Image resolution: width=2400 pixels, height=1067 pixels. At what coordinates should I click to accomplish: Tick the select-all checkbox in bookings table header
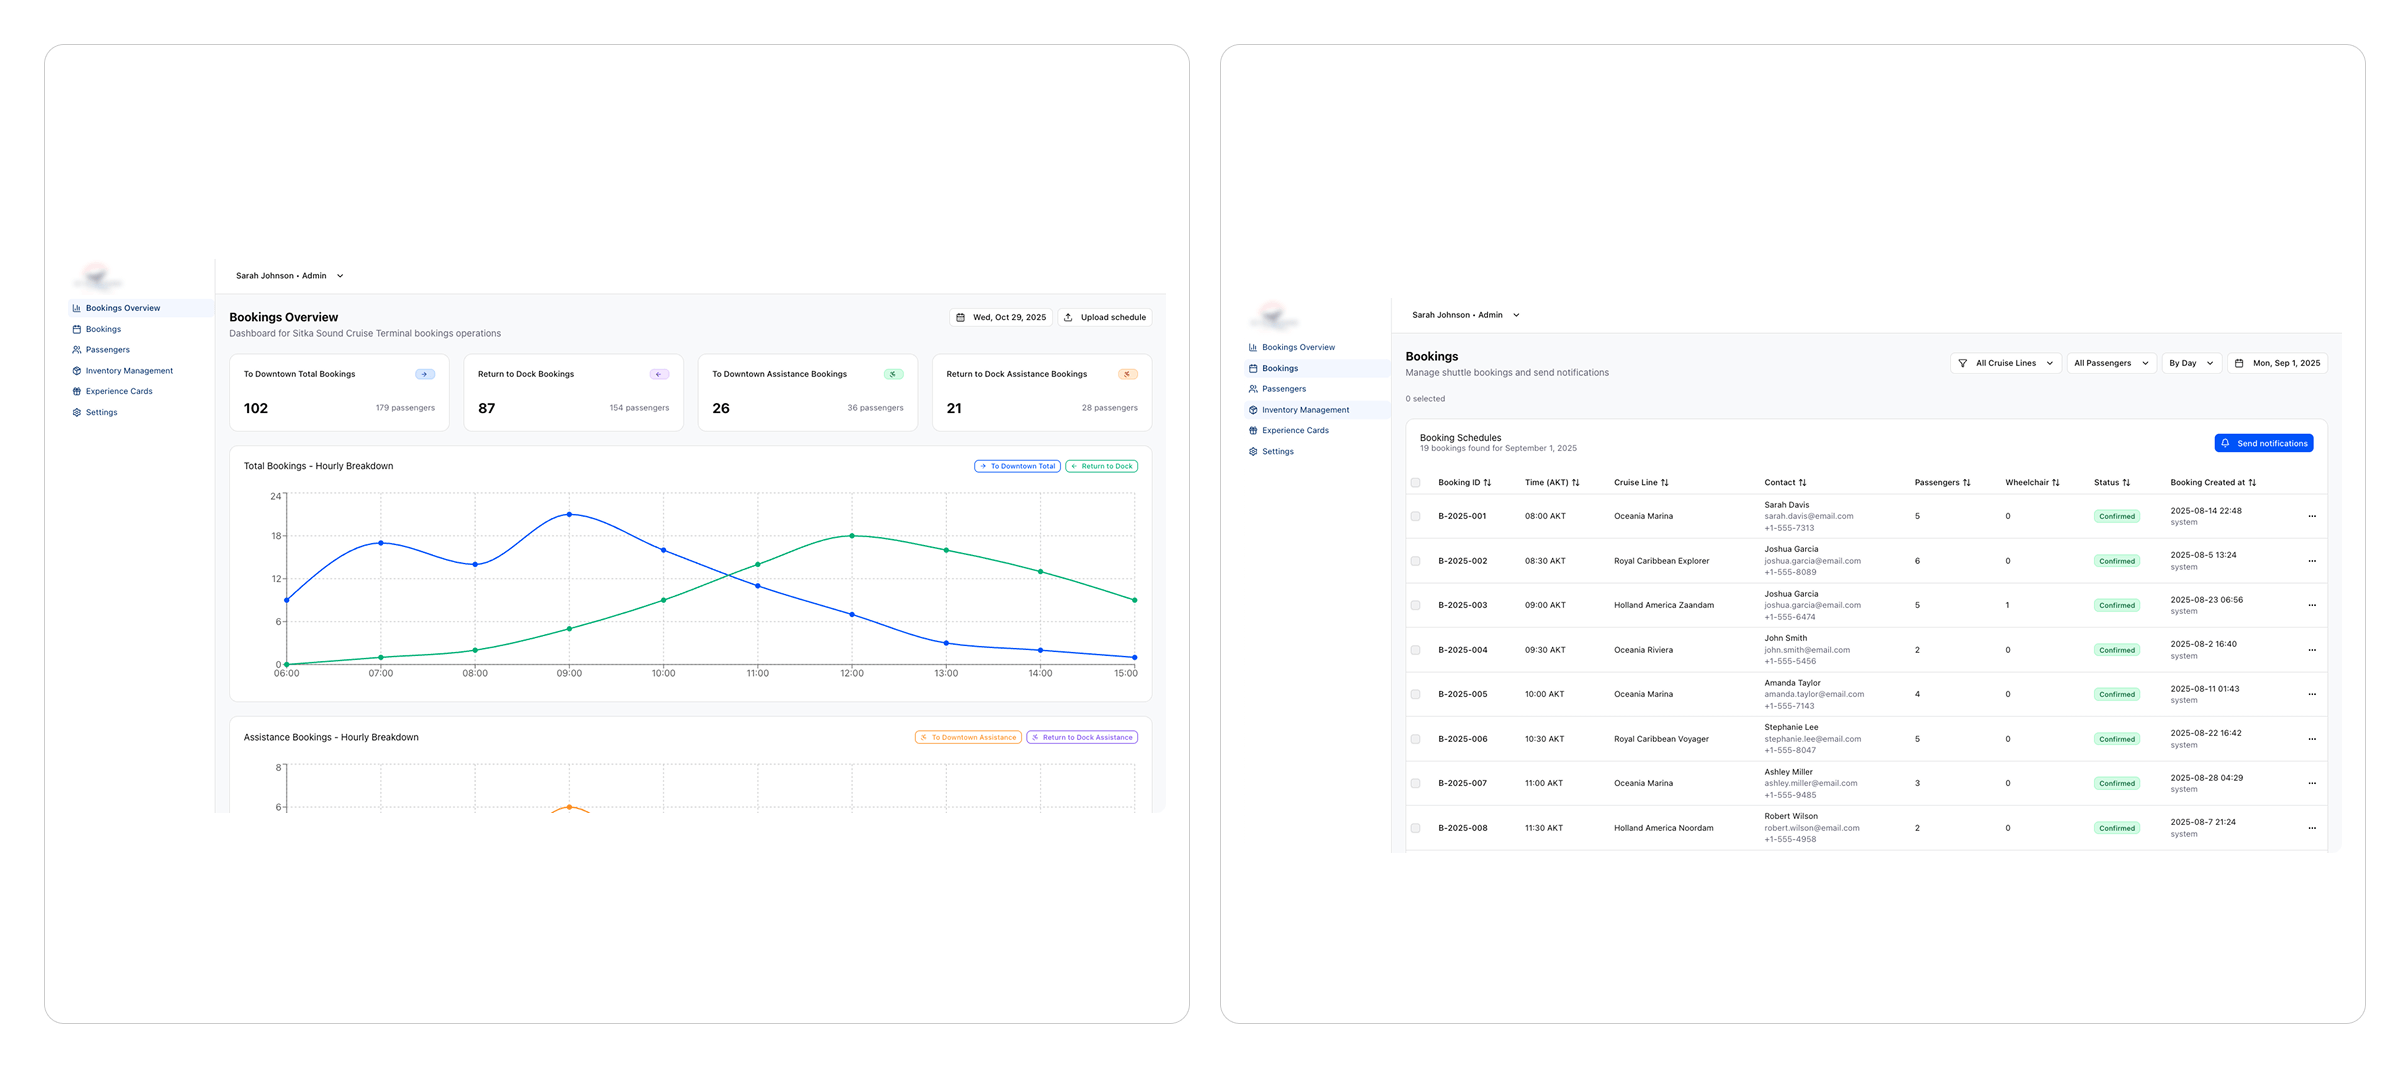click(x=1415, y=483)
